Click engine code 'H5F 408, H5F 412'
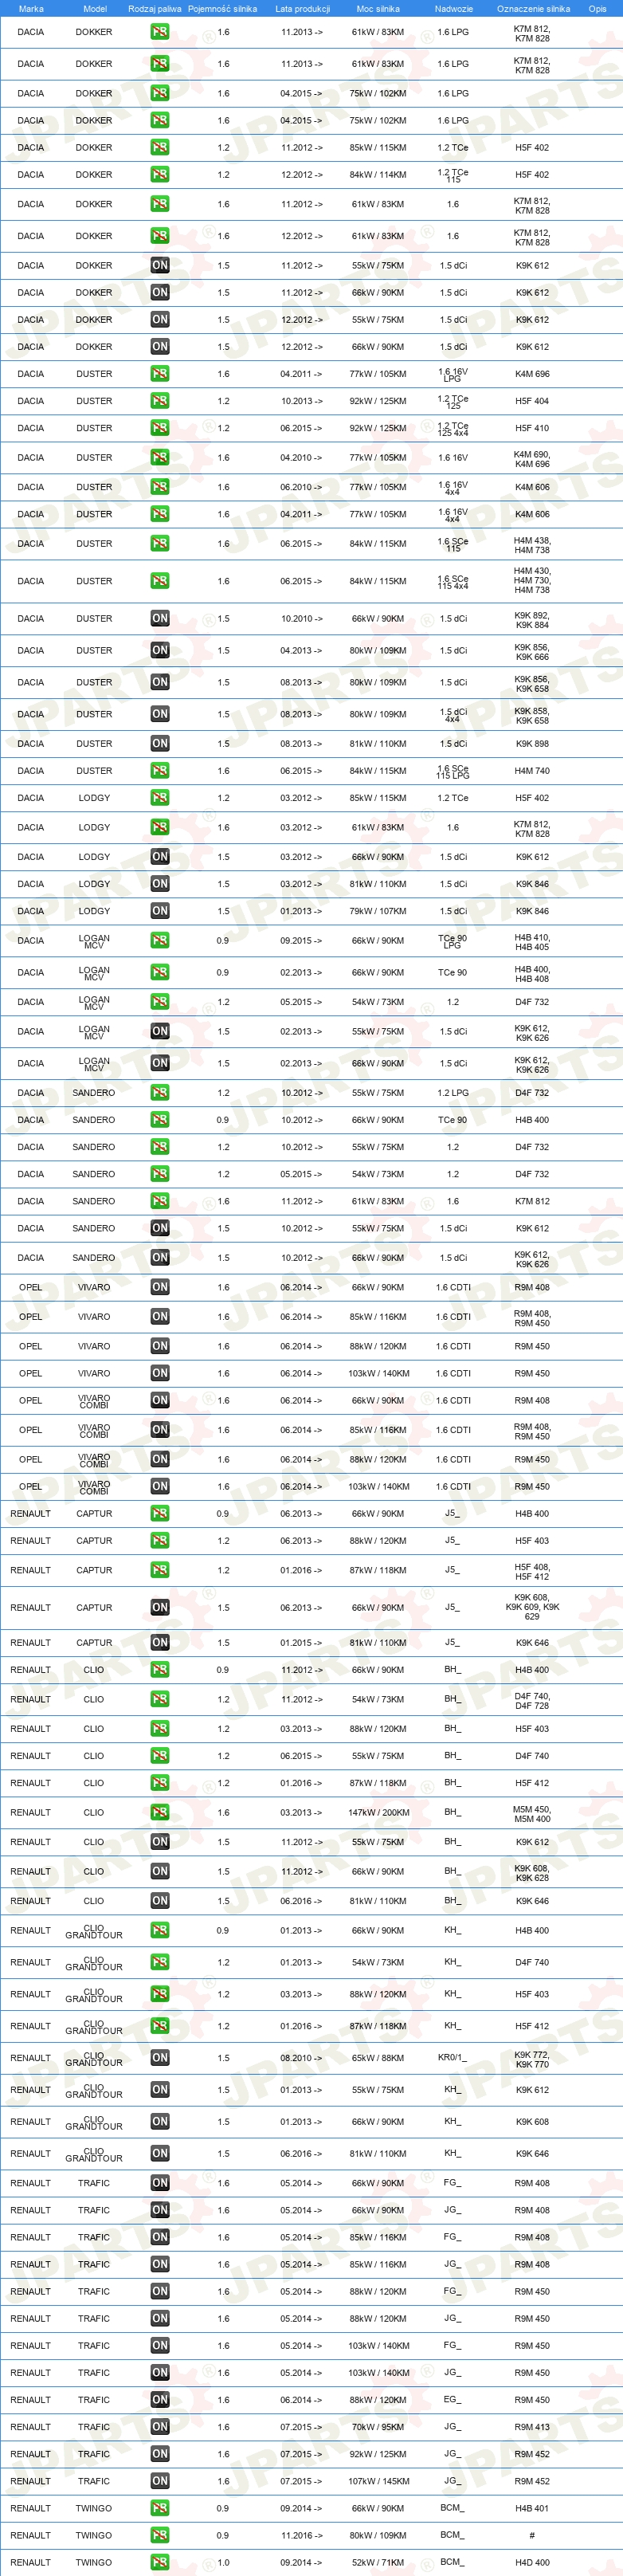The height and width of the screenshot is (2576, 623). (532, 1572)
